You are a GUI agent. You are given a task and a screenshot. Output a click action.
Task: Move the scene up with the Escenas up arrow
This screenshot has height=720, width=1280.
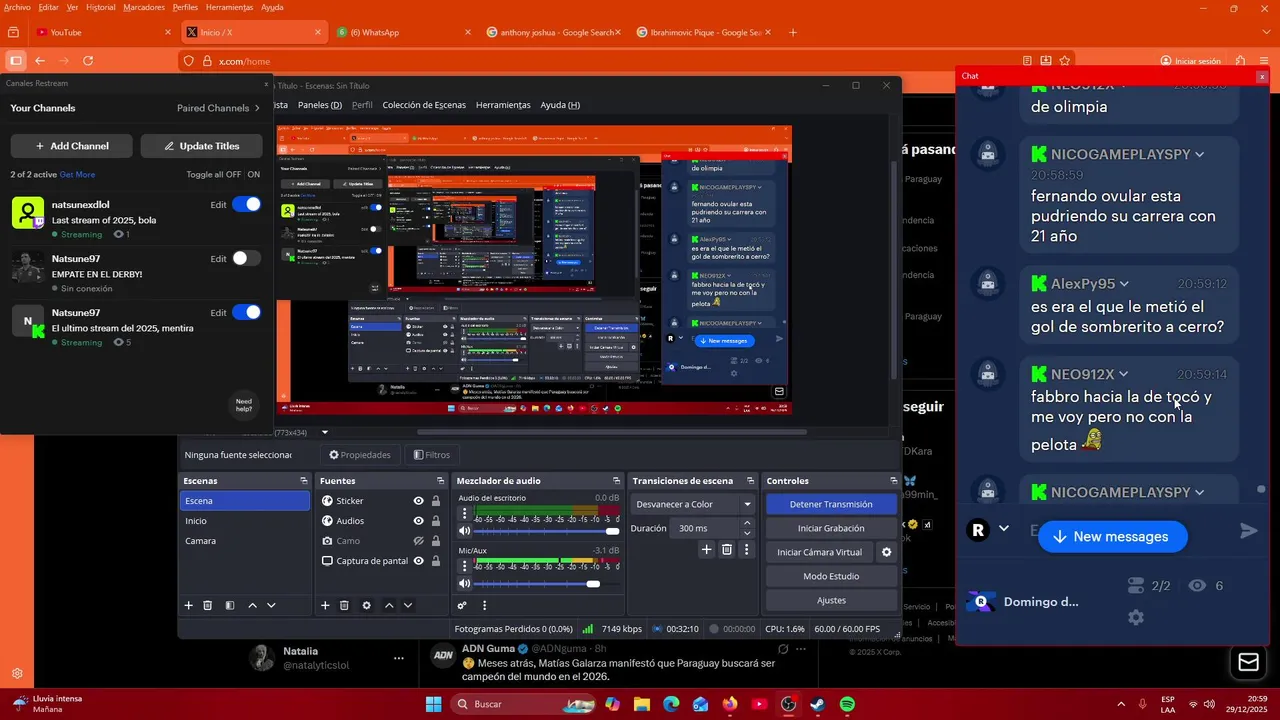[x=252, y=605]
